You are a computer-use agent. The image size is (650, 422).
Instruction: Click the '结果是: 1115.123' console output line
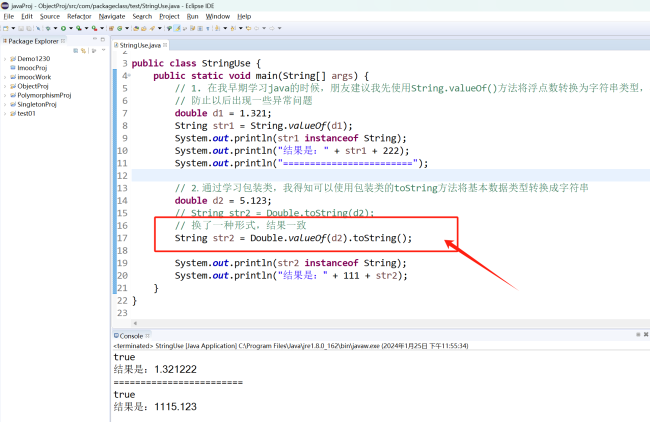click(x=155, y=407)
